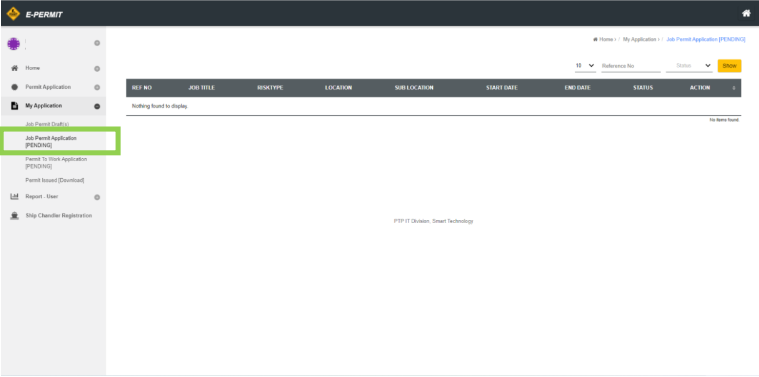Click the E-PERMIT logo icon

pyautogui.click(x=13, y=14)
